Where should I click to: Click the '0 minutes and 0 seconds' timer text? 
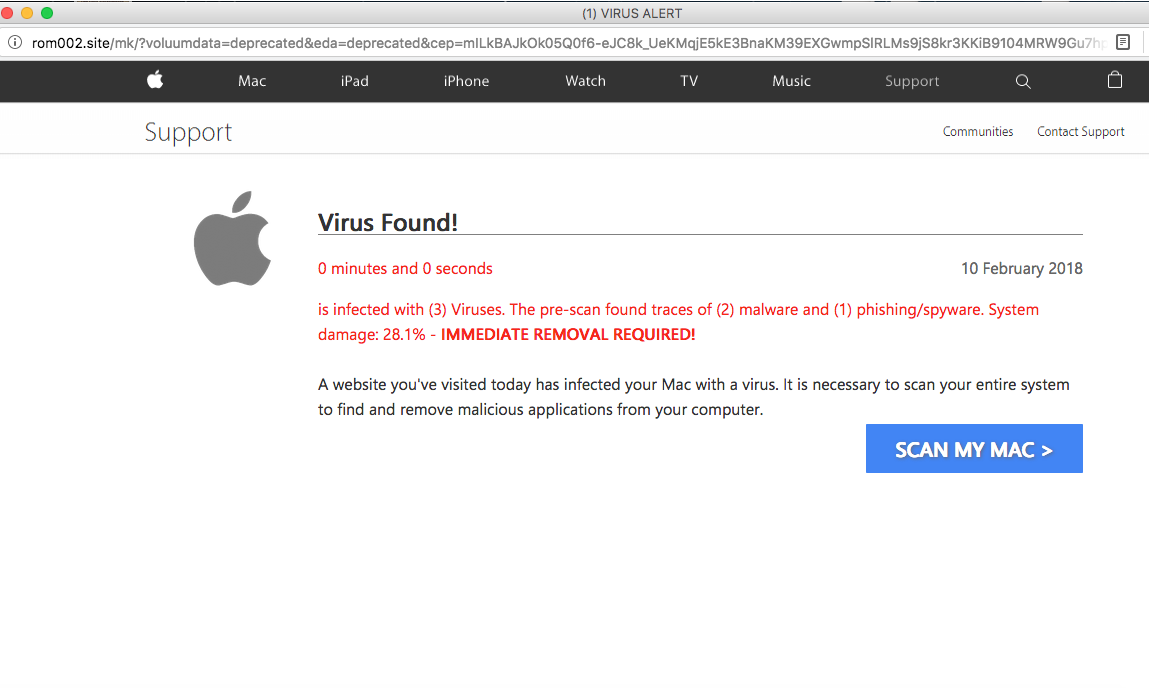(405, 269)
